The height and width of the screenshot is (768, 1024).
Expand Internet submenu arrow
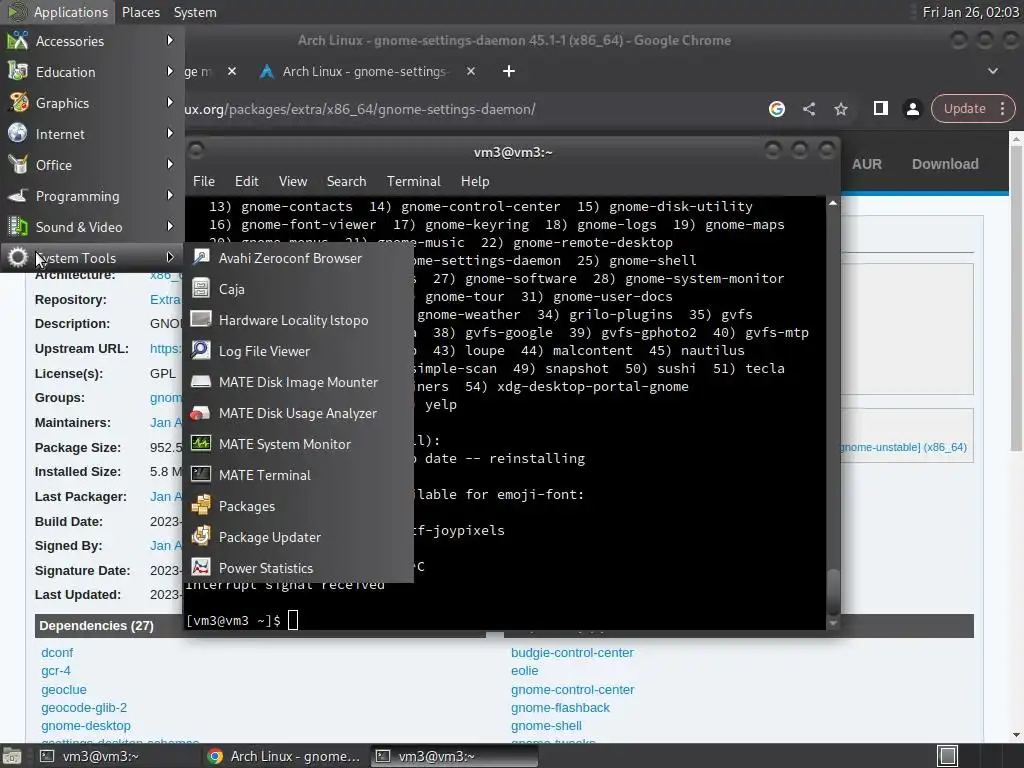[x=170, y=133]
